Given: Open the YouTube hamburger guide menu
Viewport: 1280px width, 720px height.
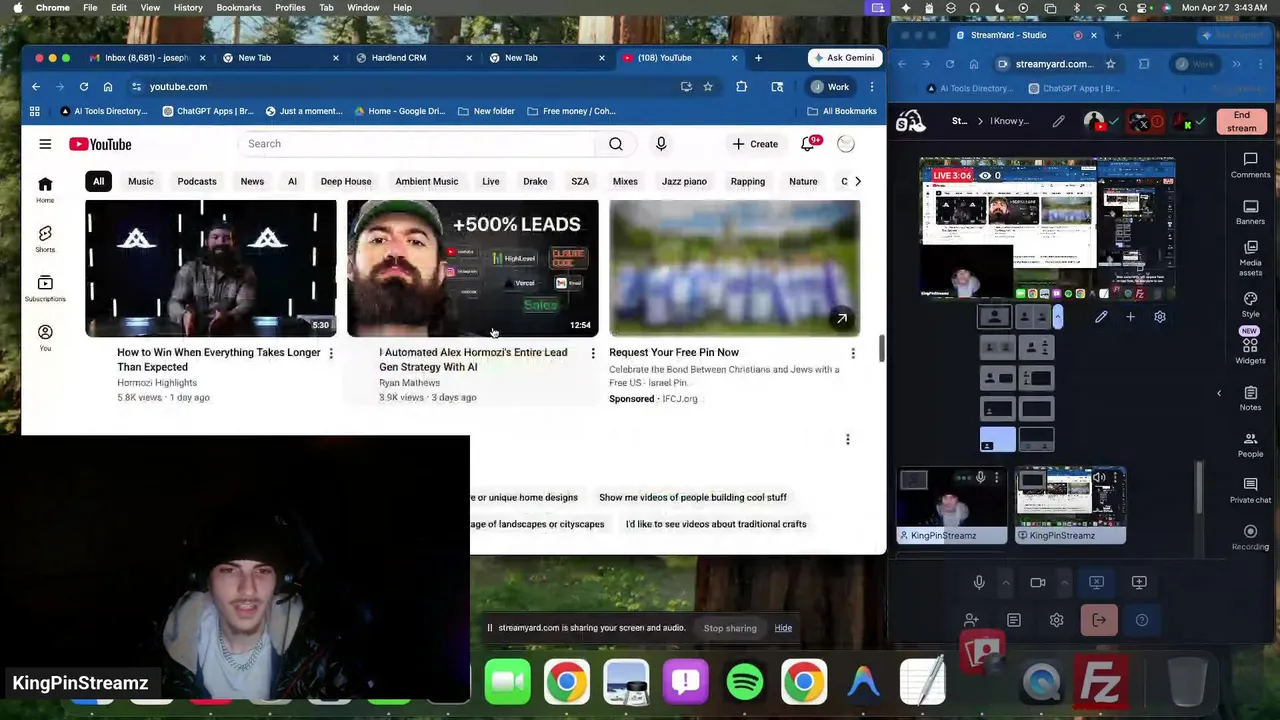Looking at the screenshot, I should [x=45, y=144].
